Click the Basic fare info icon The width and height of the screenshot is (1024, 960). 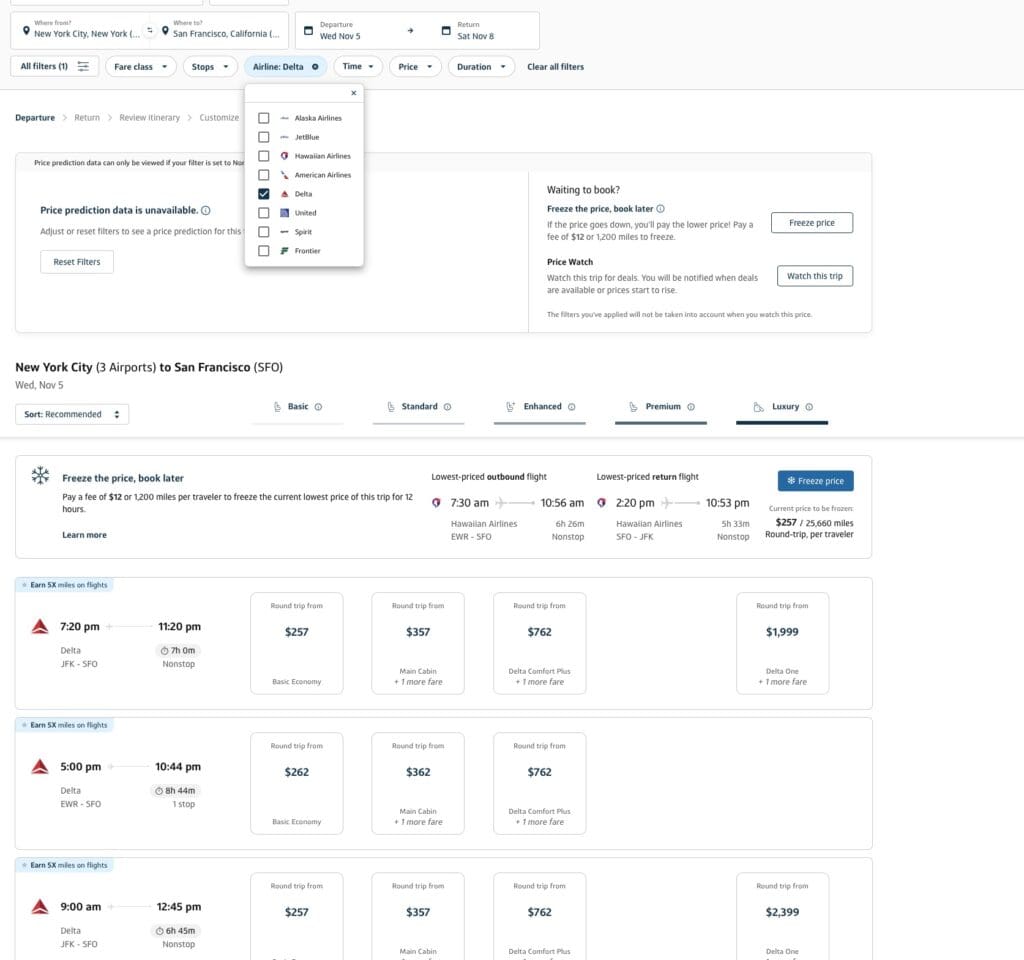point(318,407)
